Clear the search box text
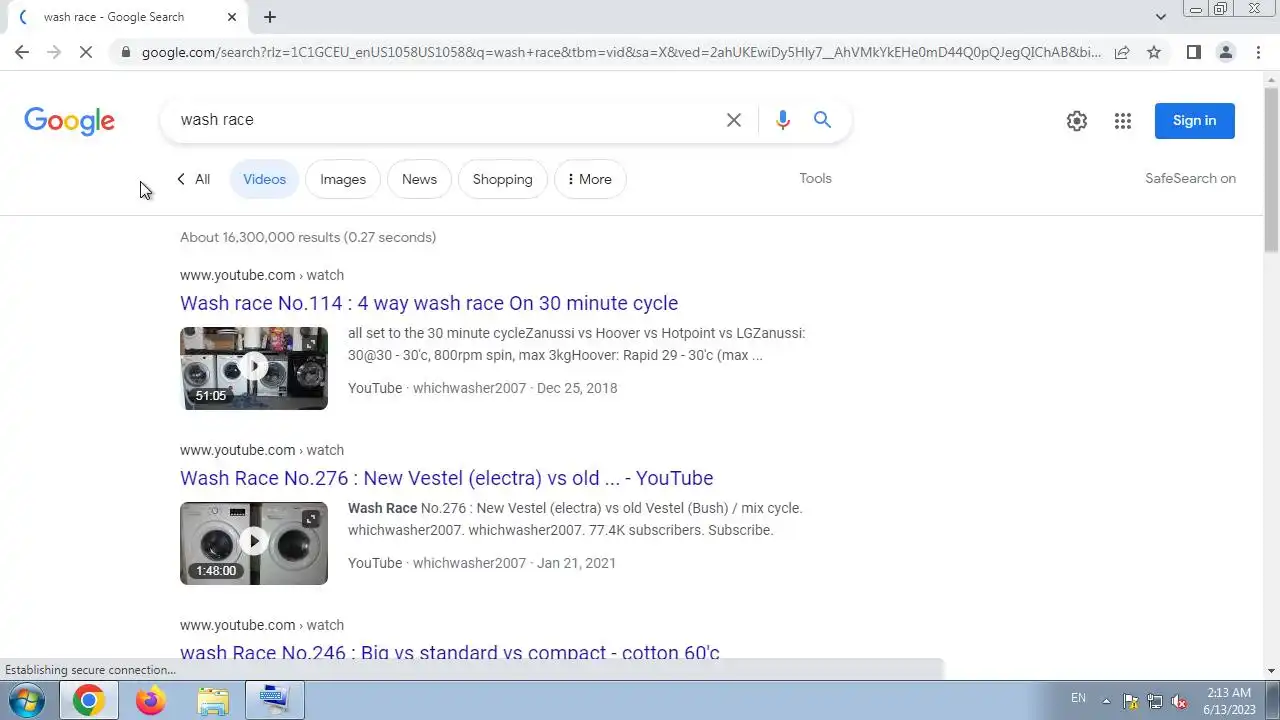 coord(733,120)
